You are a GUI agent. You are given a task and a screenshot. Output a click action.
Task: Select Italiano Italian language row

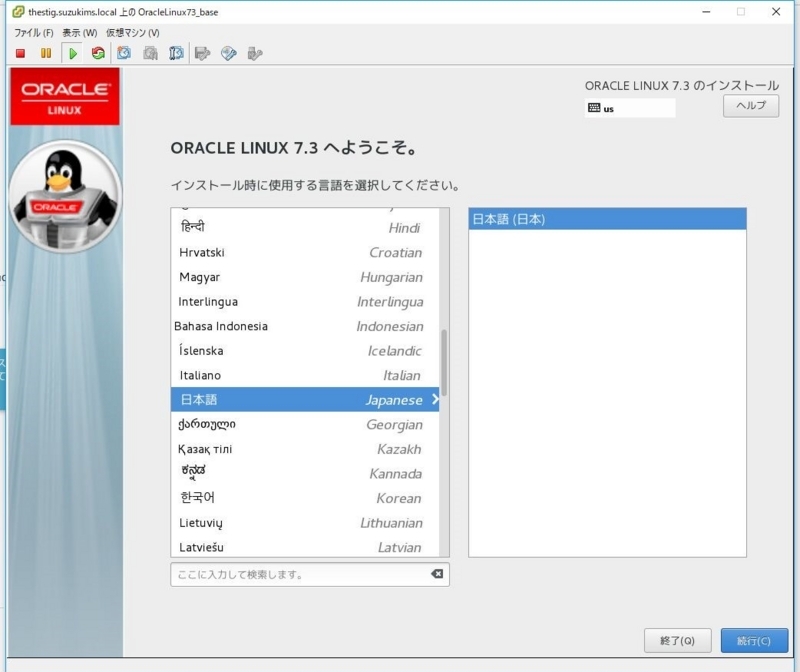coord(305,375)
